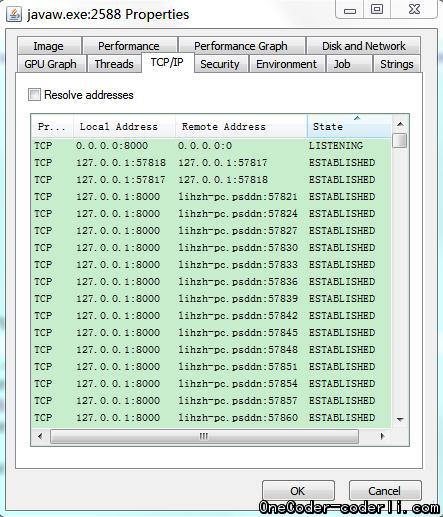Image resolution: width=443 pixels, height=517 pixels.
Task: Sort by the Remote Address column header
Action: coord(241,126)
